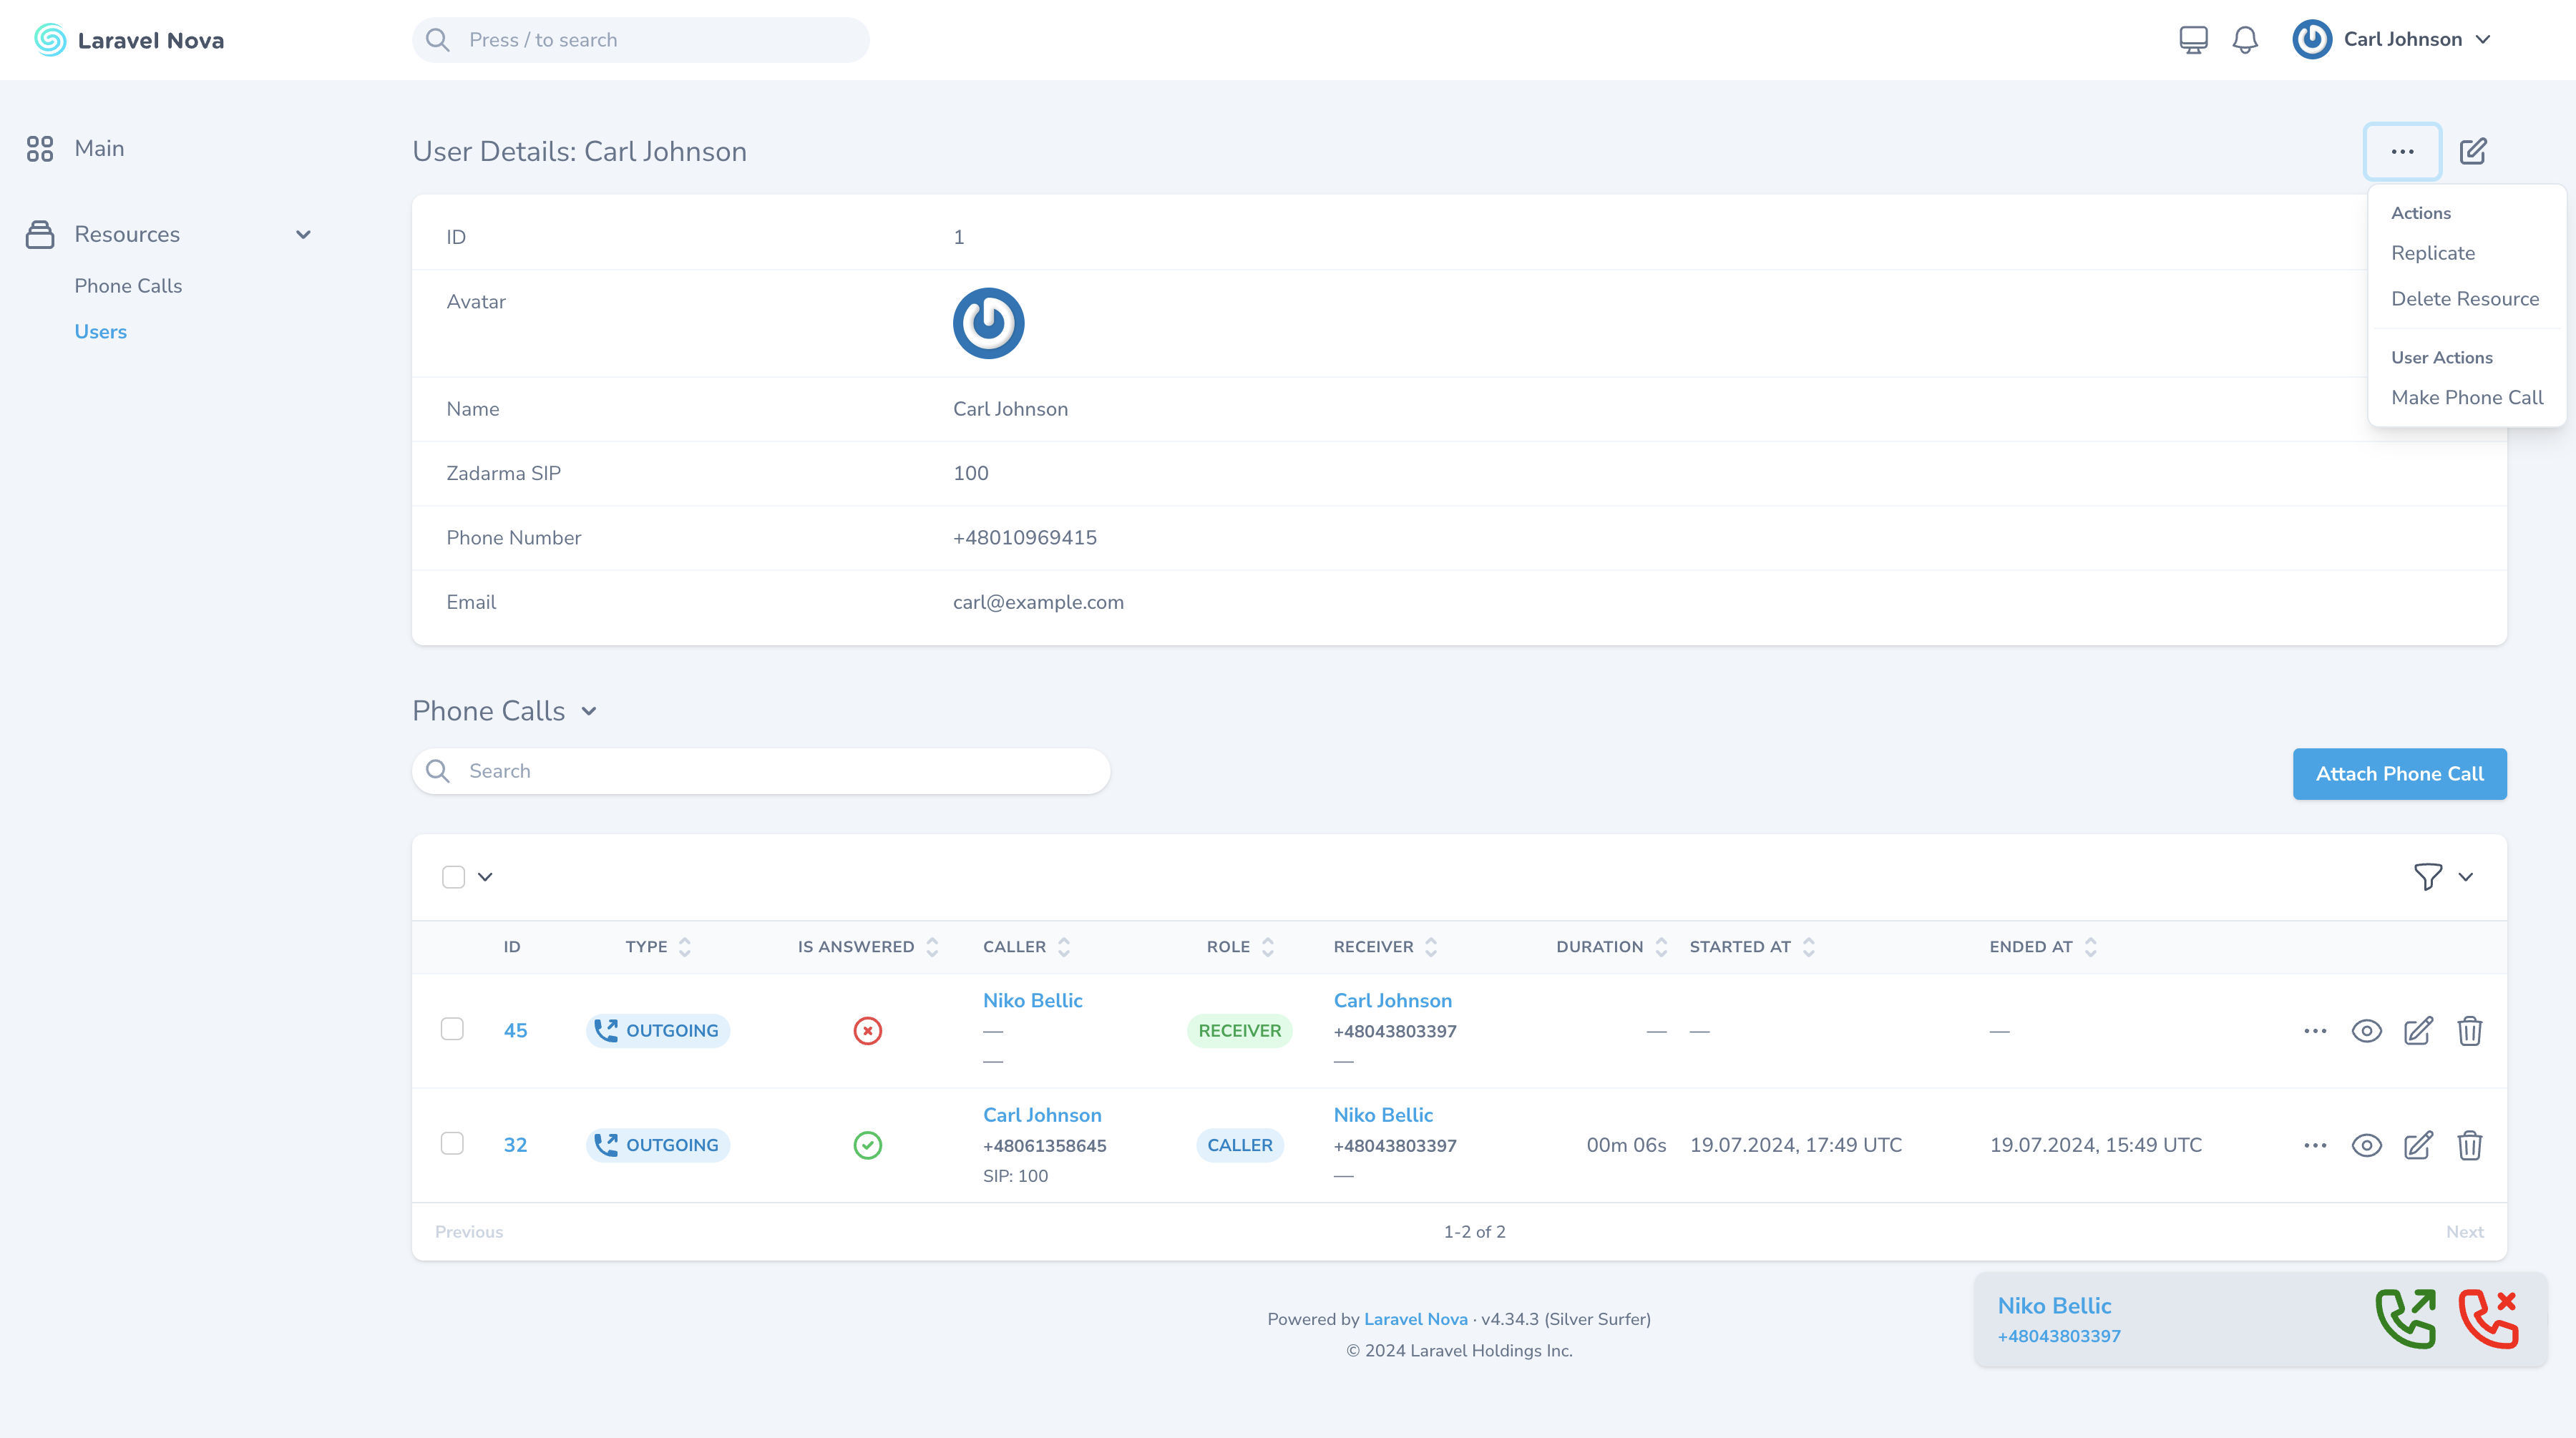Open the Carl Johnson account dropdown
Screen dimensions: 2576x1438
tap(2402, 40)
